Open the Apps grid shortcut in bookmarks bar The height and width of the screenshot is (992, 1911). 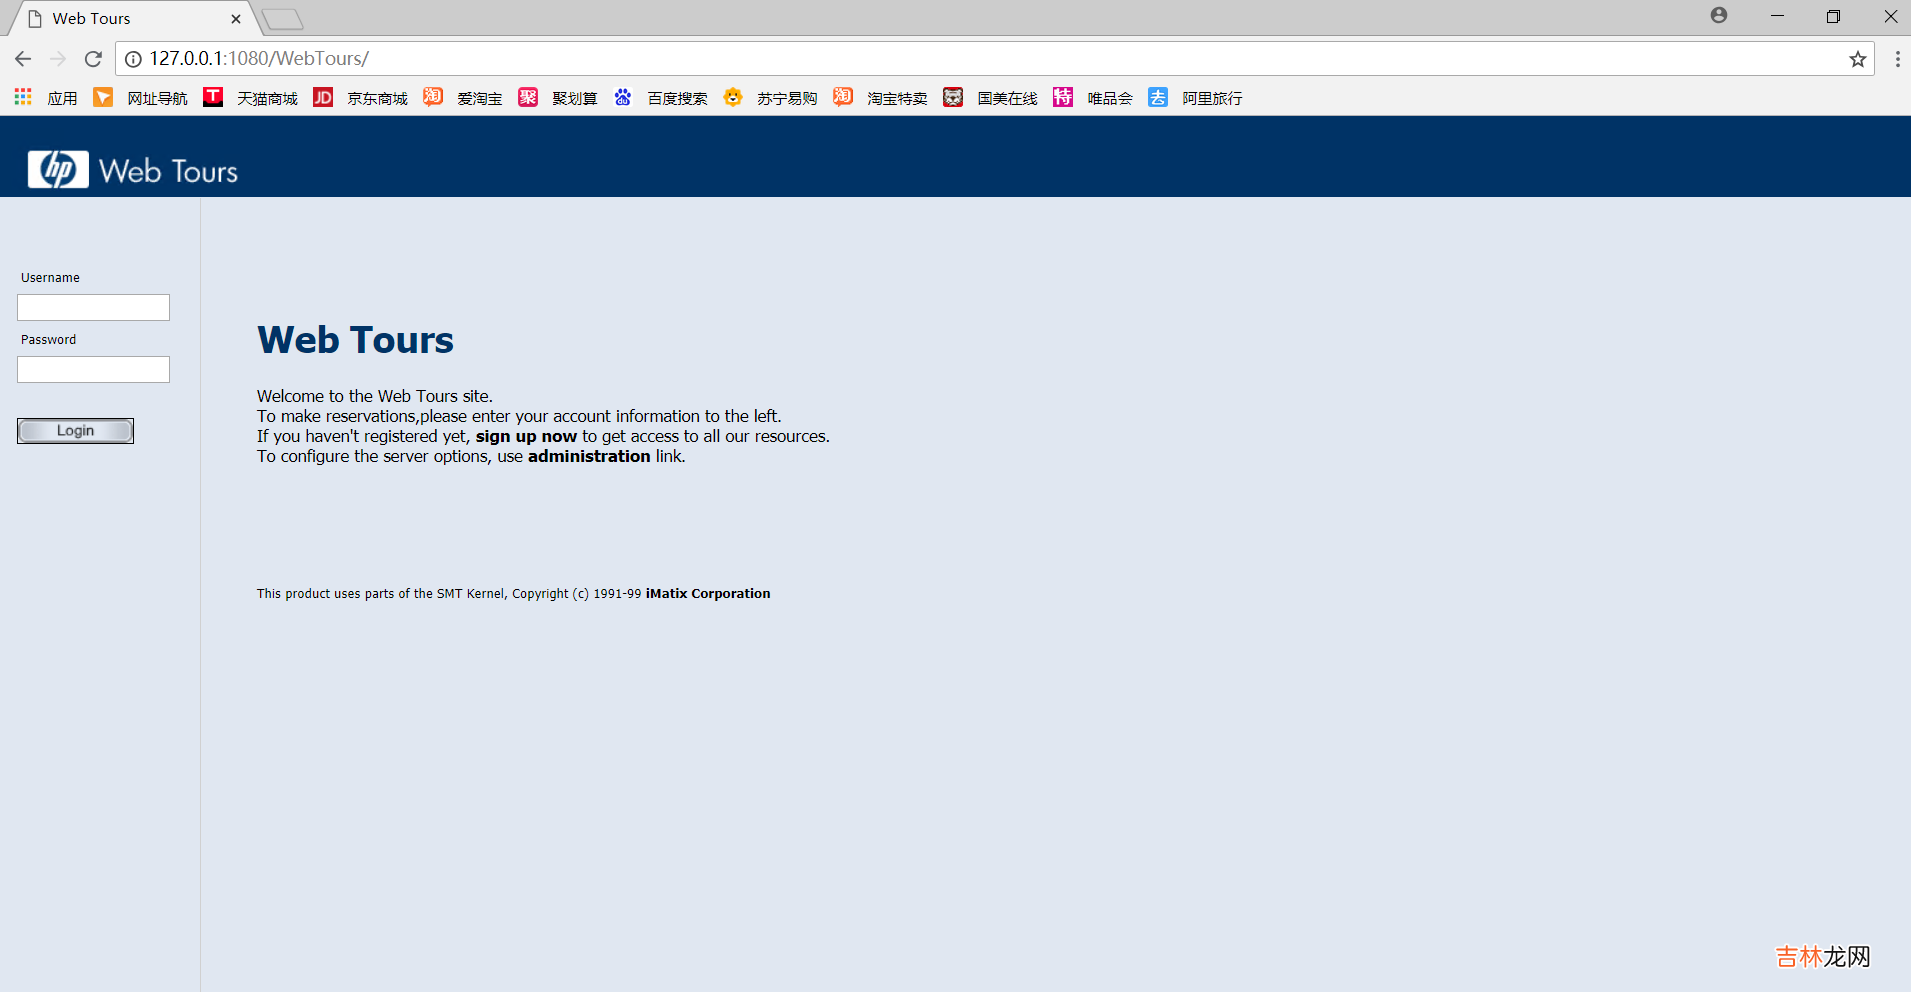[23, 97]
